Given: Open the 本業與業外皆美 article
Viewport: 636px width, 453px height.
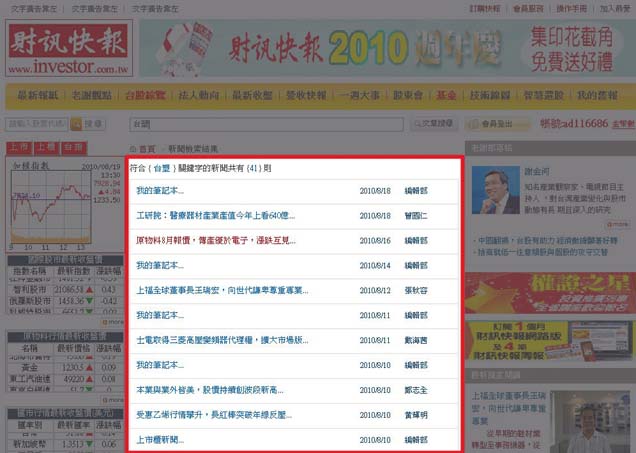Looking at the screenshot, I should 210,390.
